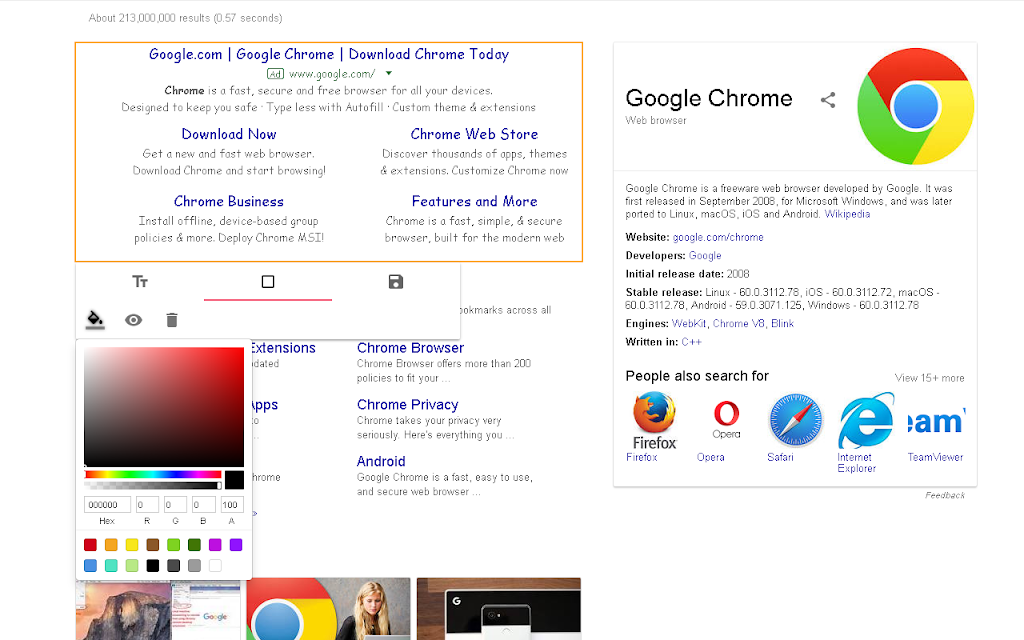Click the TeamViewer logo icon

(936, 421)
